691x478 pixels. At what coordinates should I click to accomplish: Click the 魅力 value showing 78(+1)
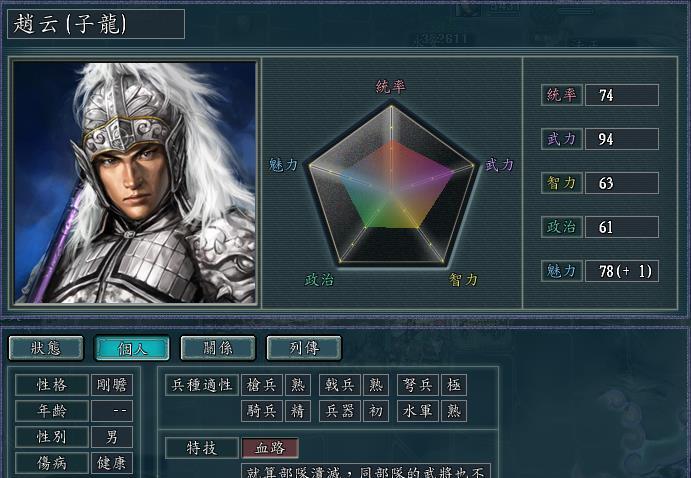[x=622, y=271]
